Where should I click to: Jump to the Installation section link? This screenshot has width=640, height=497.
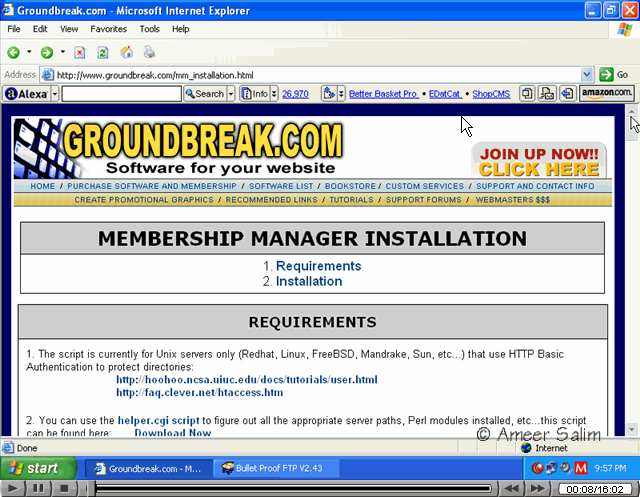pos(309,281)
